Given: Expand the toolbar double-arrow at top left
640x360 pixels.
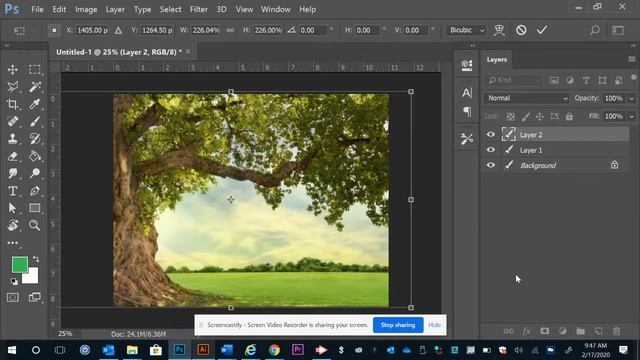Looking at the screenshot, I should tap(7, 46).
